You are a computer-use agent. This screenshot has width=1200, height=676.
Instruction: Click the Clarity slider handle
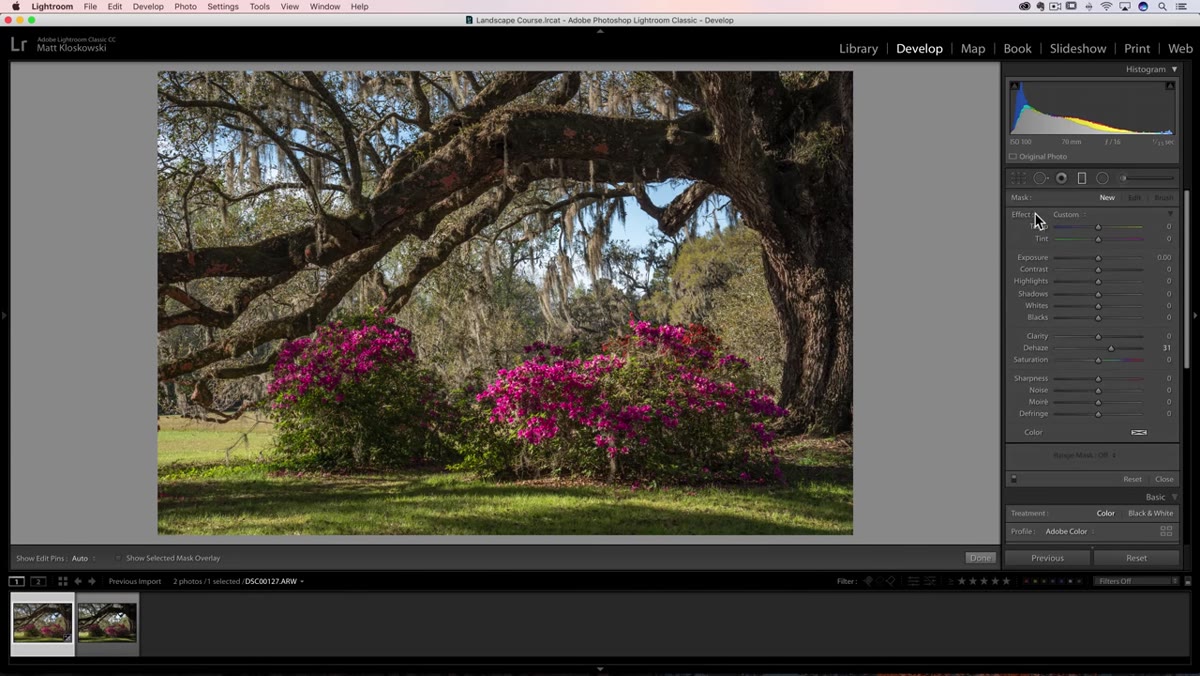pyautogui.click(x=1098, y=336)
